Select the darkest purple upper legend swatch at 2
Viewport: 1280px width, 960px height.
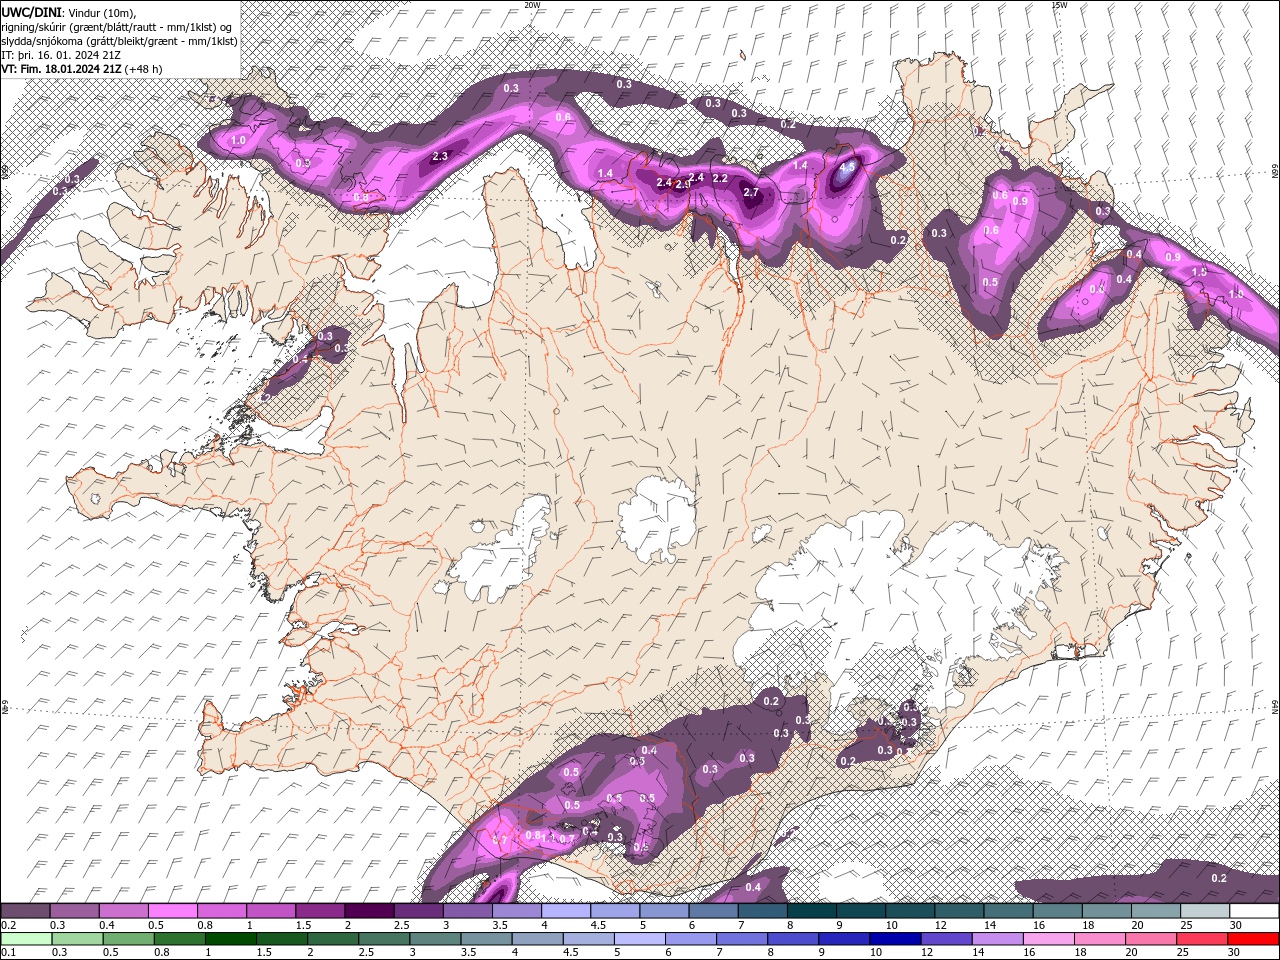click(x=369, y=911)
